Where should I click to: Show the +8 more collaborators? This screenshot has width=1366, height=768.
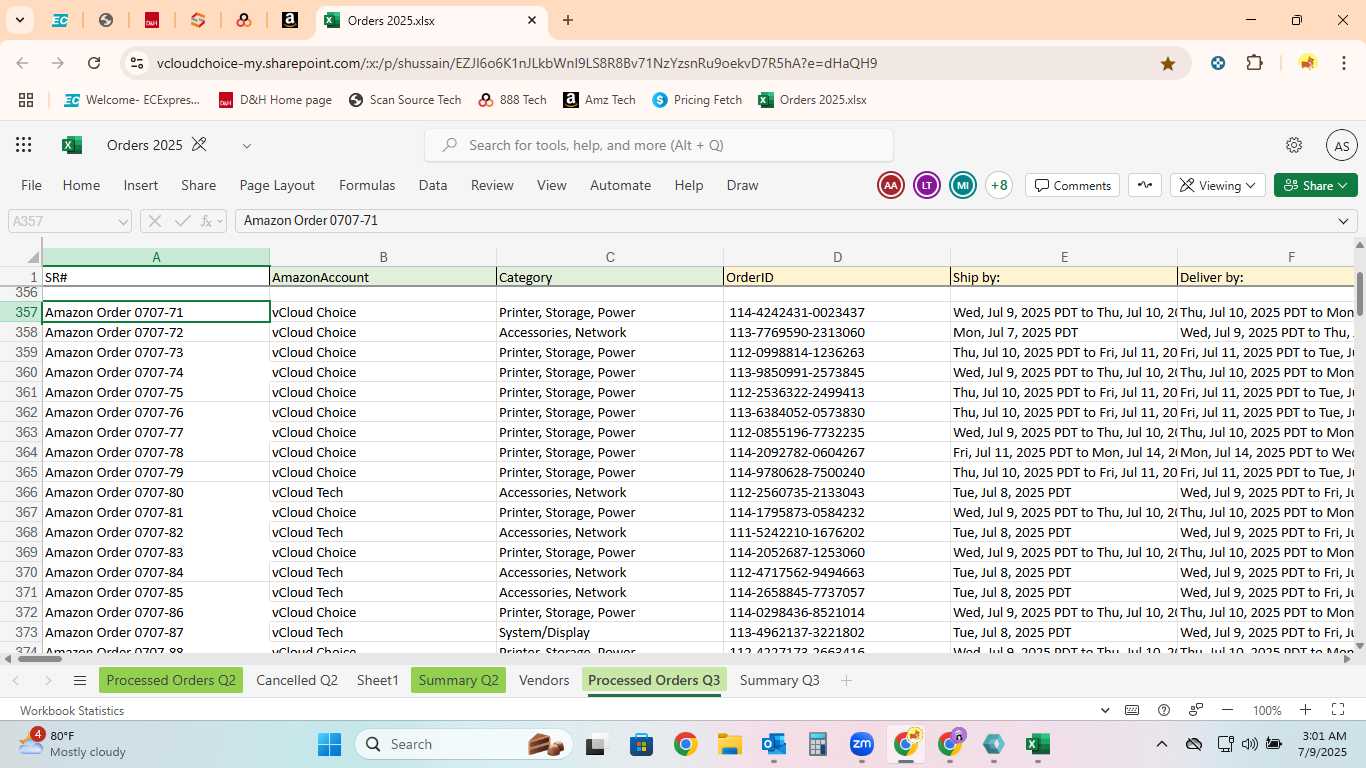pos(998,185)
